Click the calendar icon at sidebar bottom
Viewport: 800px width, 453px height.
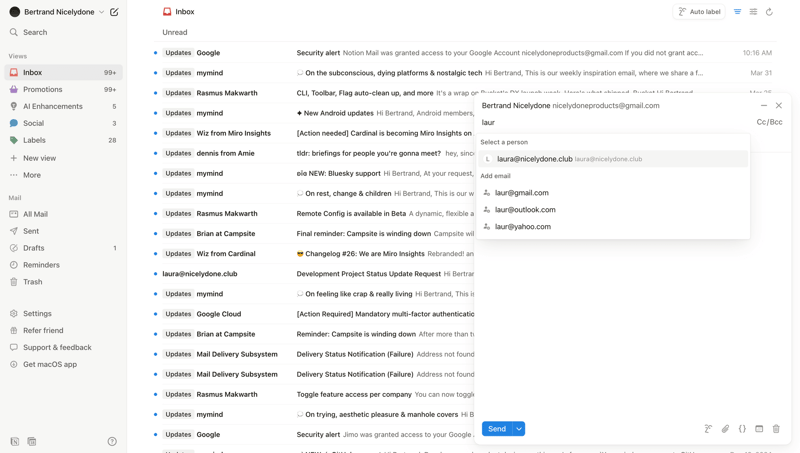tap(32, 441)
